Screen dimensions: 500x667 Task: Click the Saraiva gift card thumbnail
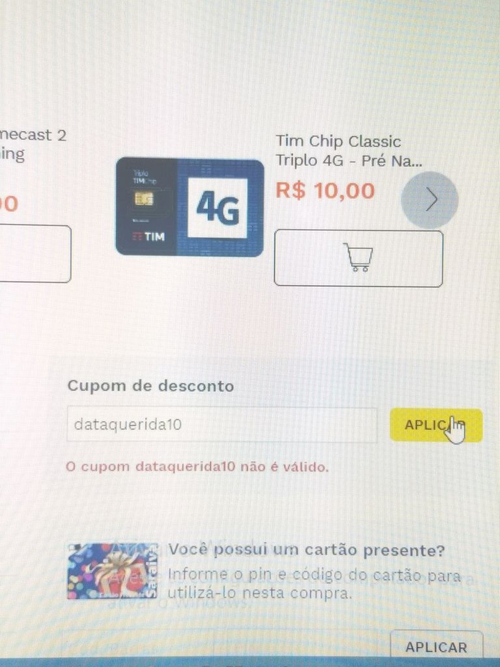click(x=113, y=571)
